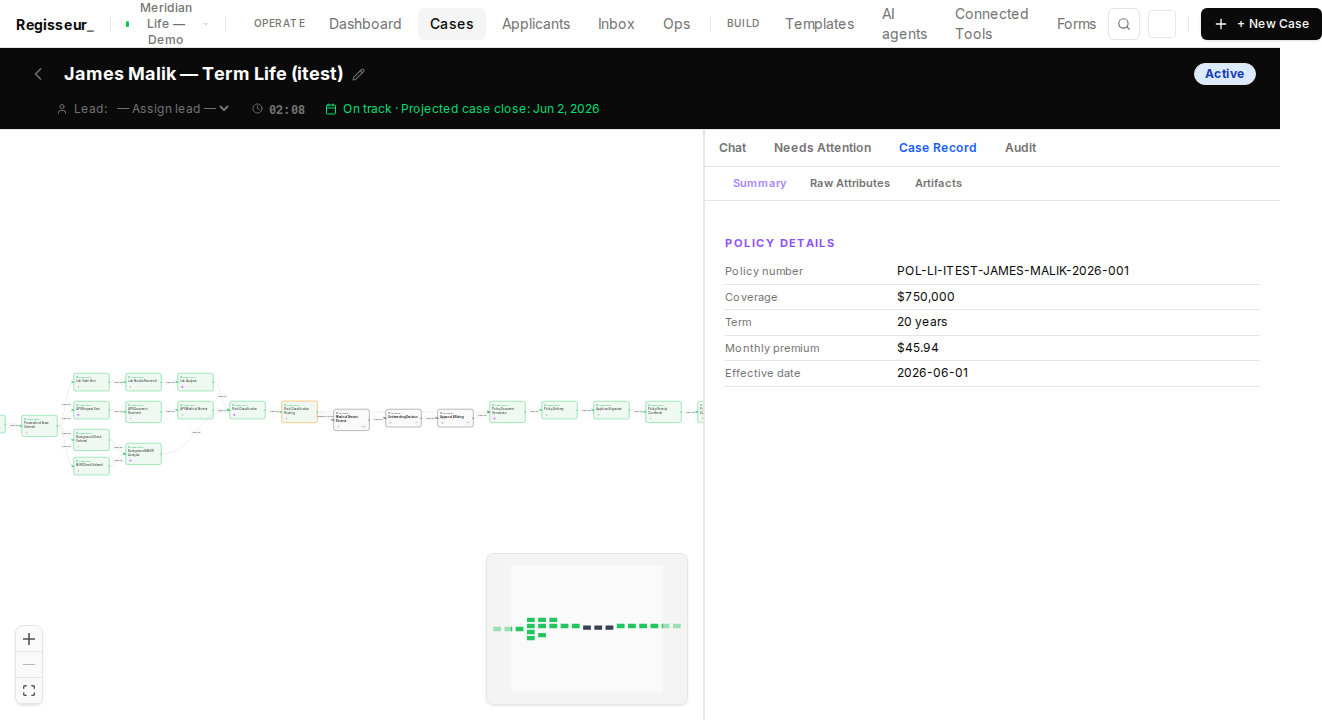Image resolution: width=1322 pixels, height=720 pixels.
Task: Open search with the magnifier icon
Action: click(1124, 24)
